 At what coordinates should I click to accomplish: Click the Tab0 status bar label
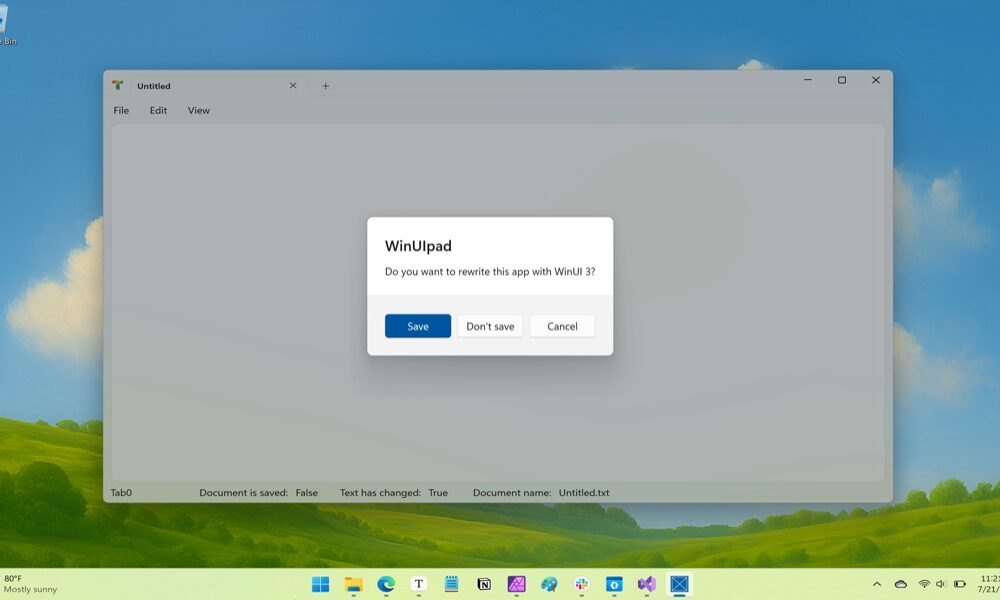click(121, 492)
